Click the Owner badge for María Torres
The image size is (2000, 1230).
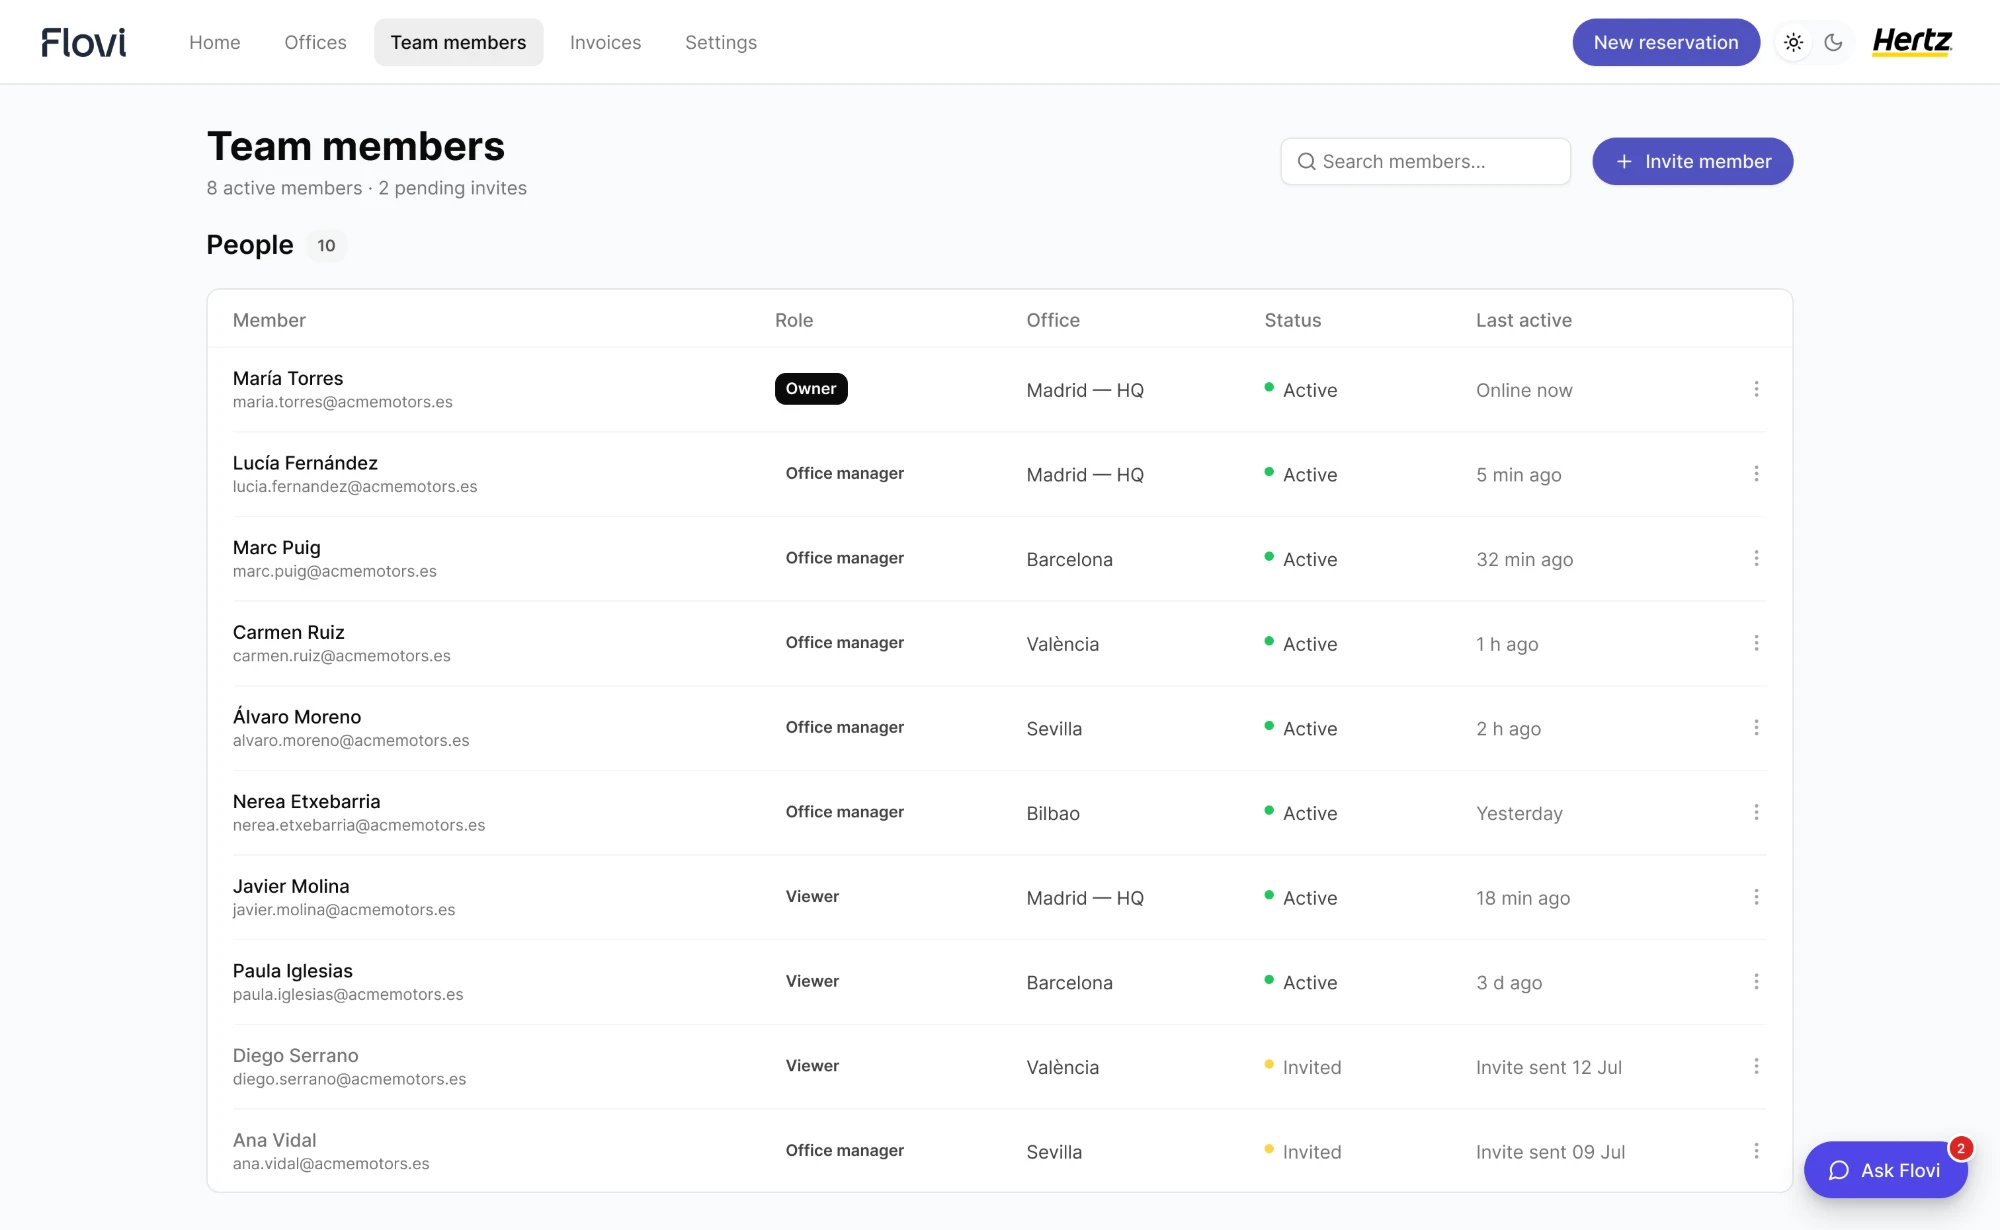[x=811, y=389]
